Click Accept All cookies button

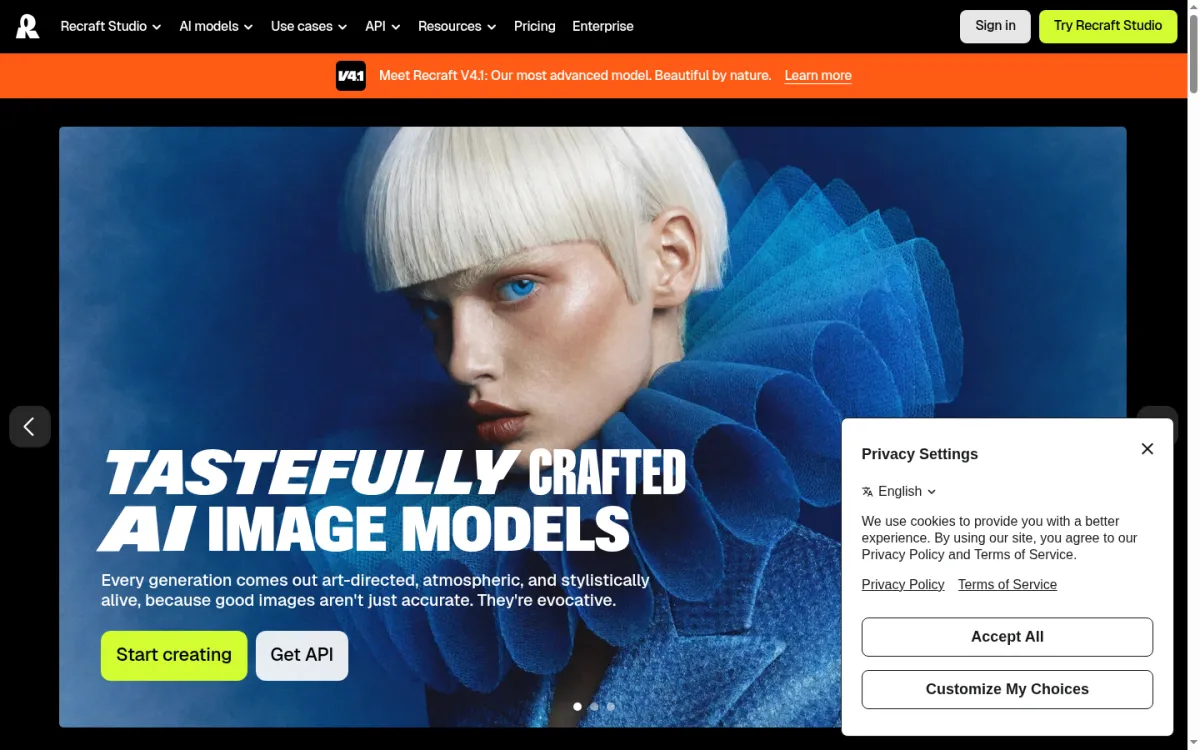click(x=1007, y=637)
